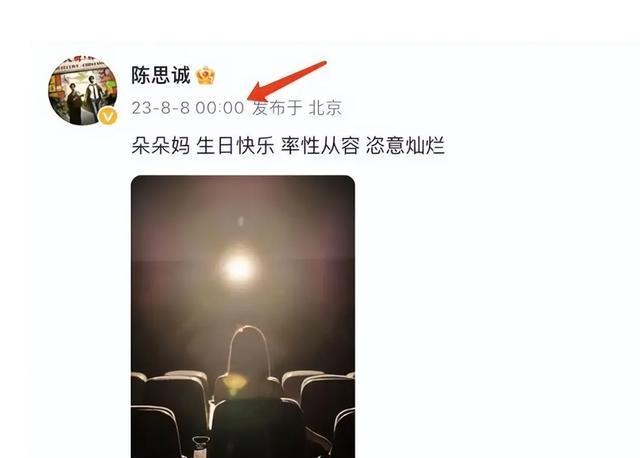Click the empty seats on photo's right

(x=320, y=410)
